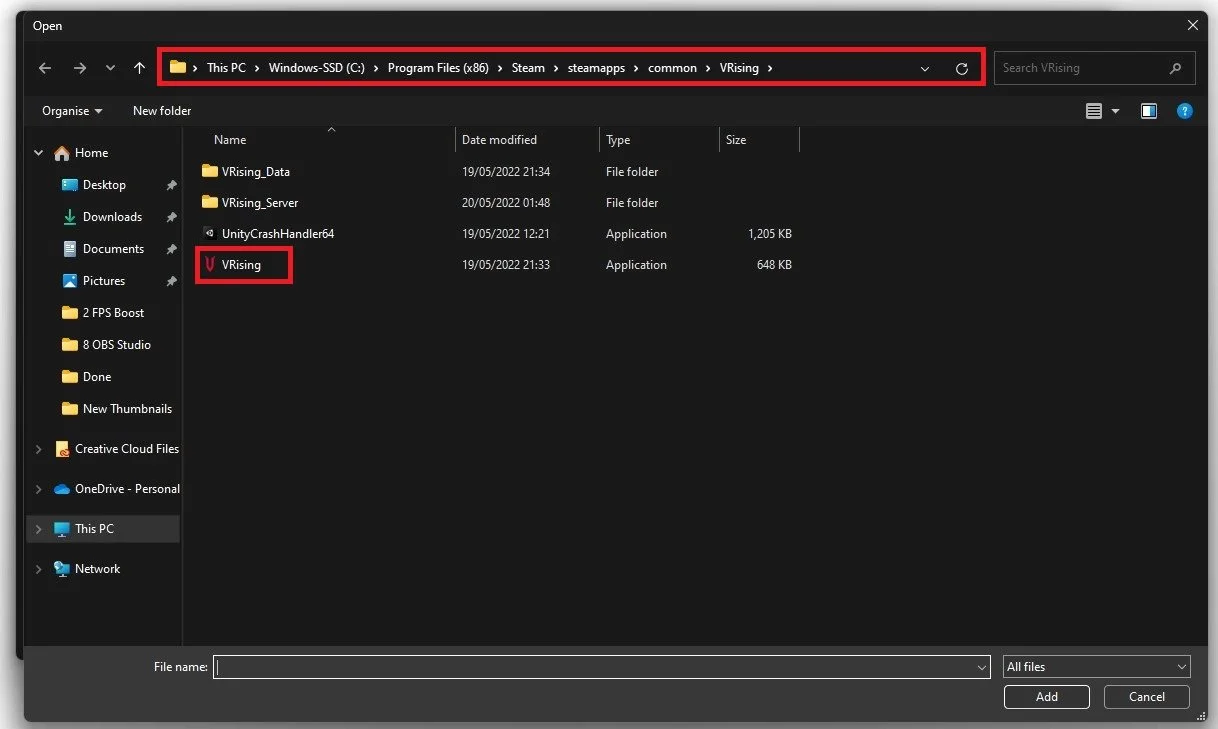Expand the Network node
Screen dimensions: 1218x729
point(39,569)
